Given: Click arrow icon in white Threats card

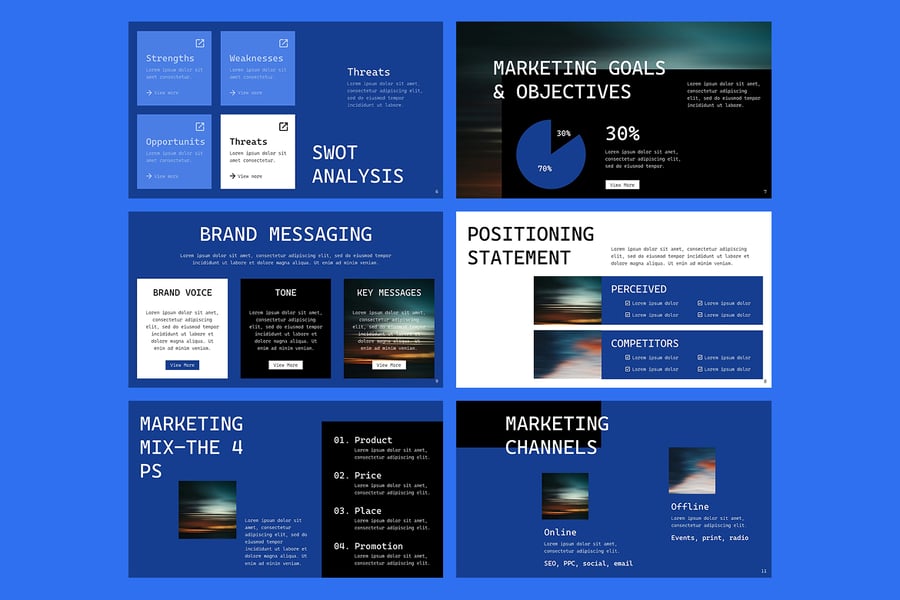Looking at the screenshot, I should coord(233,176).
